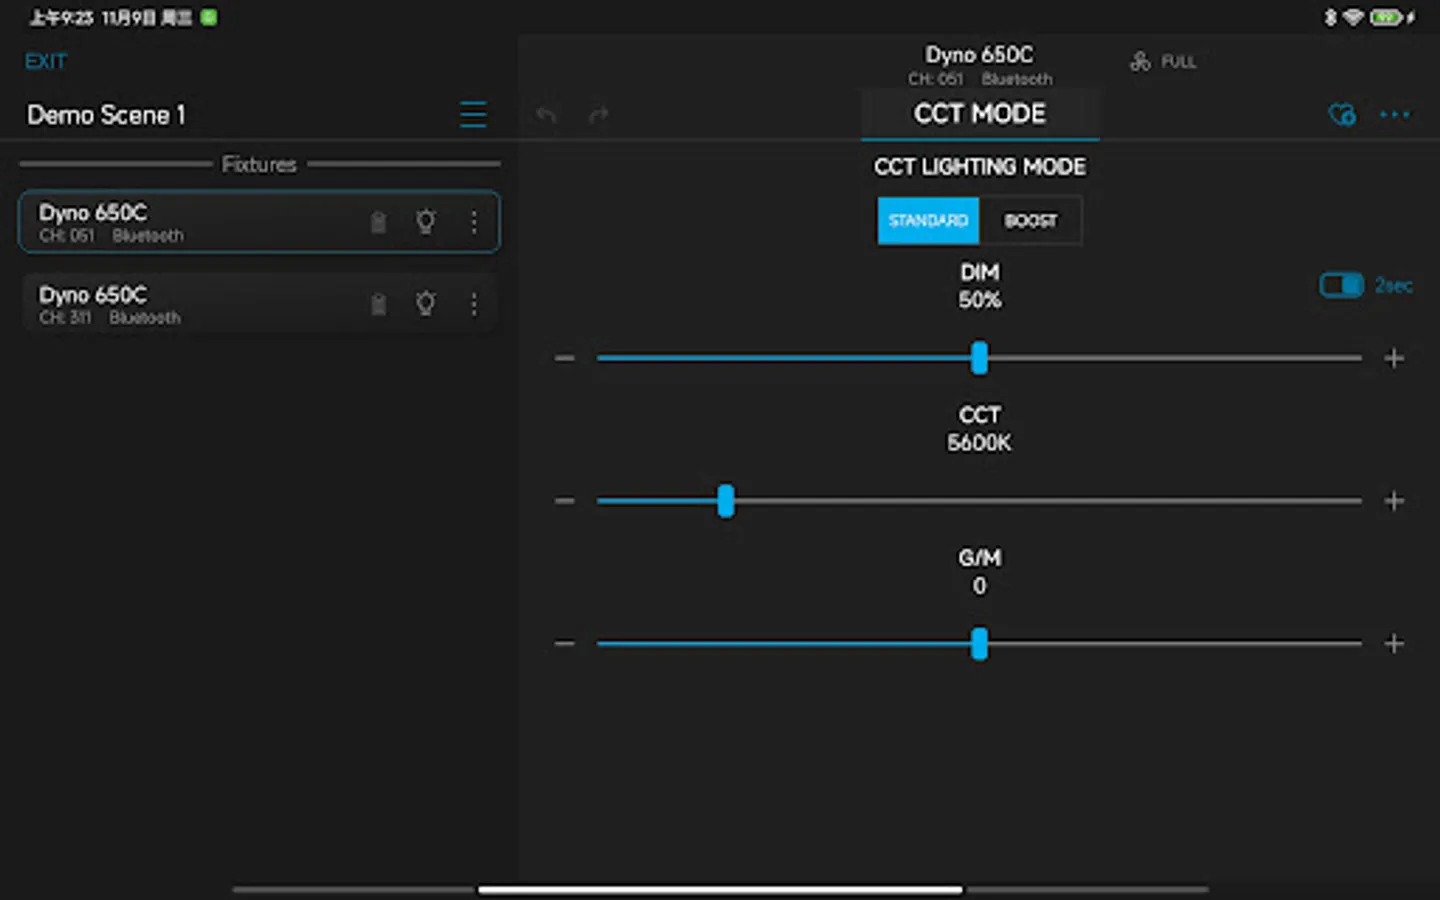Tap the battery status bar indicator

tap(1389, 17)
